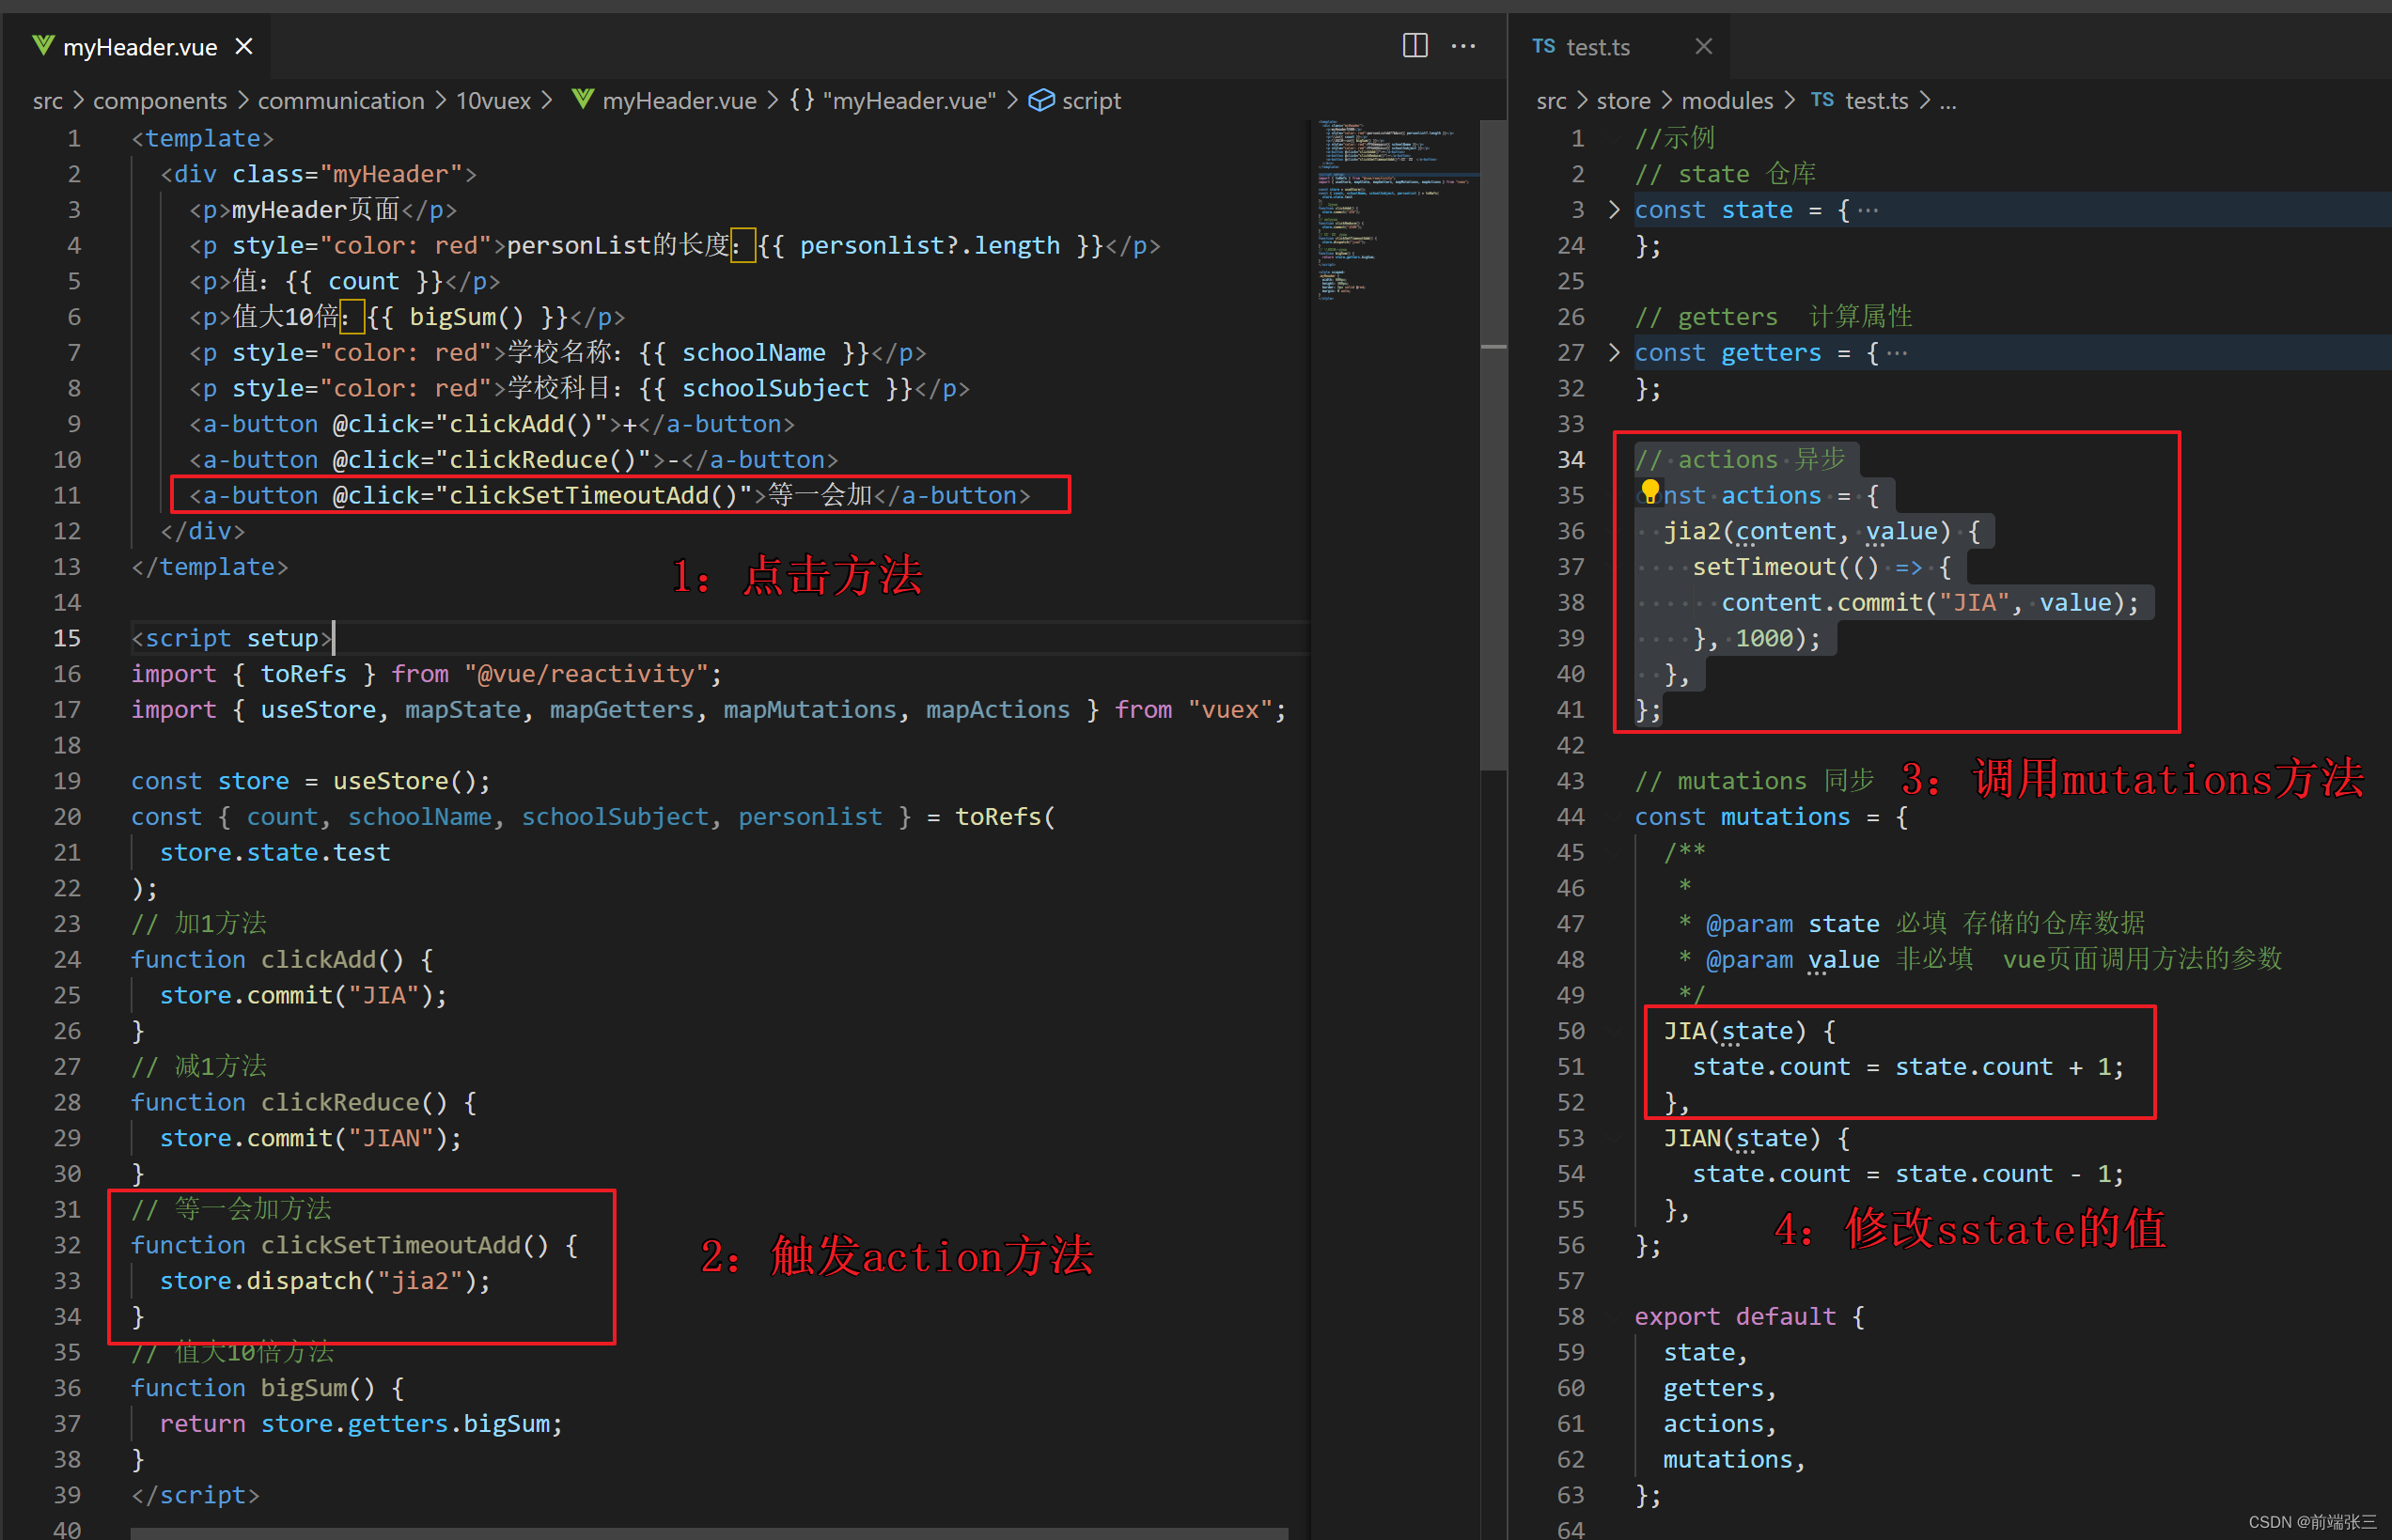This screenshot has width=2392, height=1540.
Task: Open the 10vuex breadcrumb
Action: point(493,101)
